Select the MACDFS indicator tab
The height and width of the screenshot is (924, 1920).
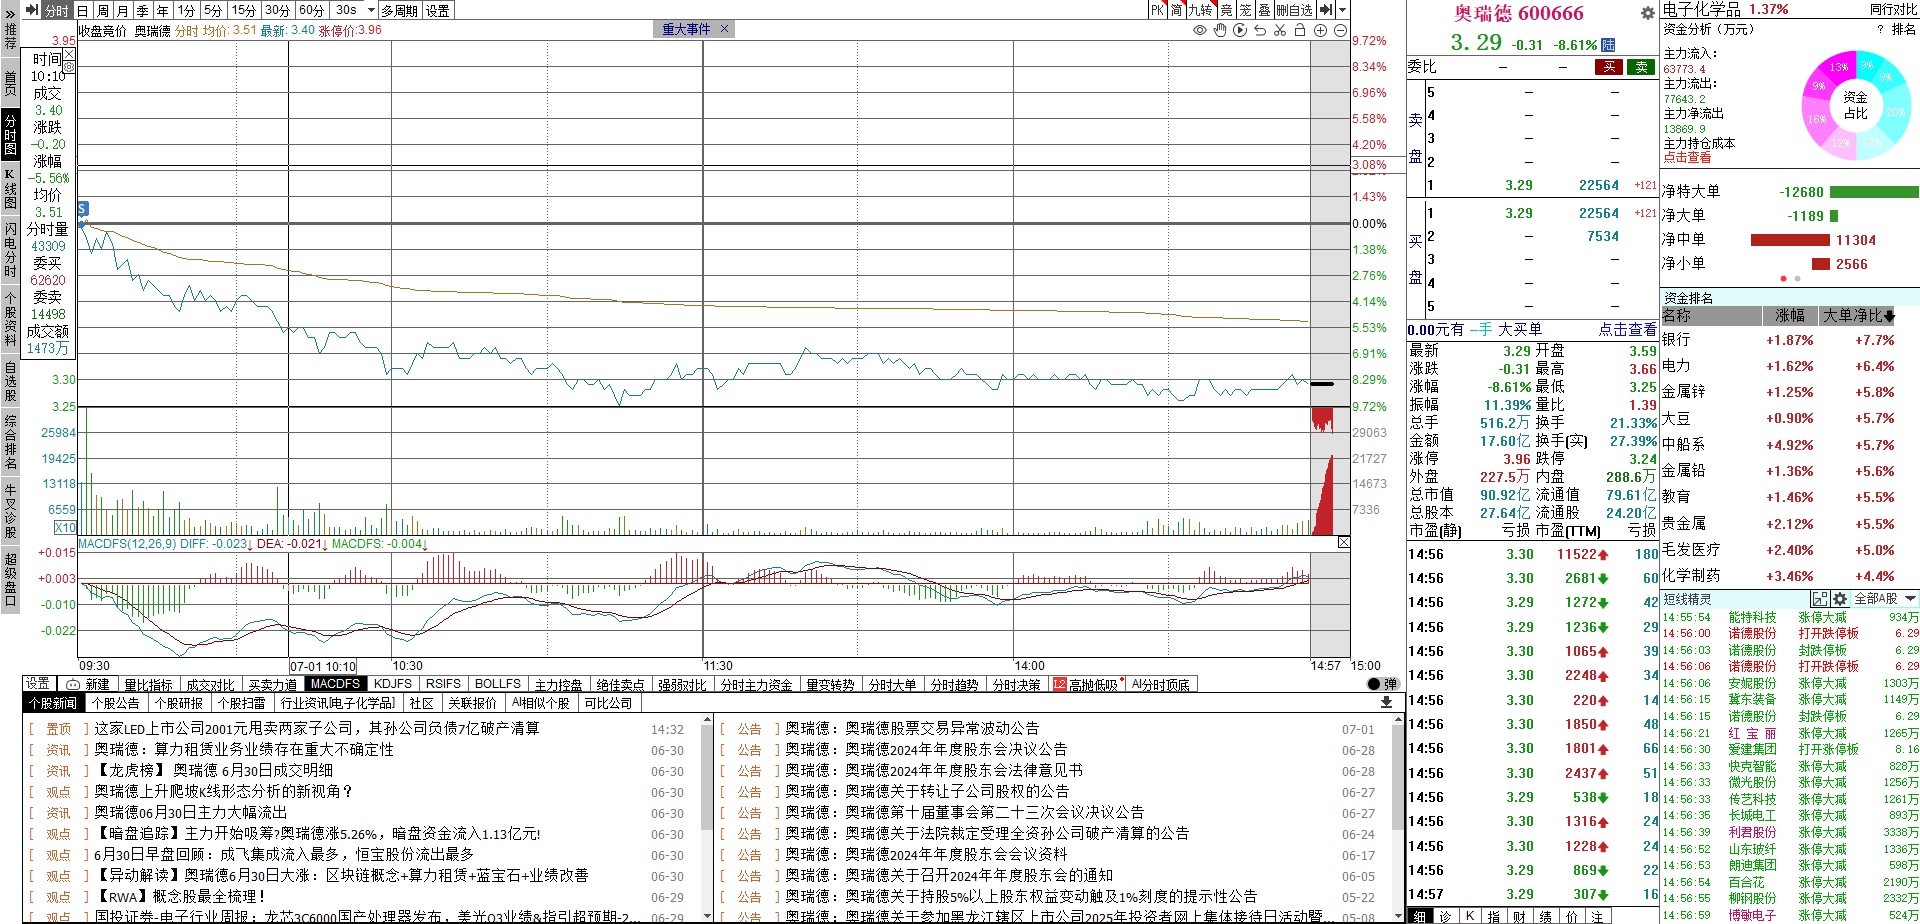[335, 684]
